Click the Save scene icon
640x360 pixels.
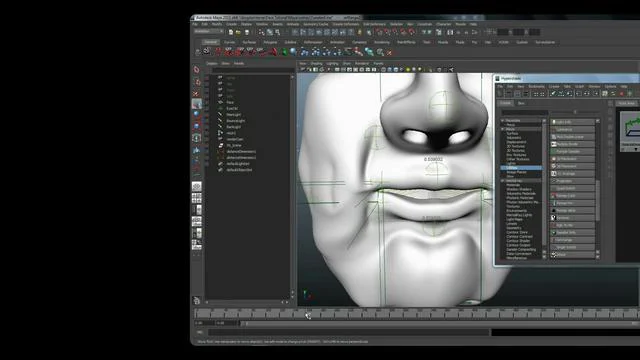click(247, 32)
